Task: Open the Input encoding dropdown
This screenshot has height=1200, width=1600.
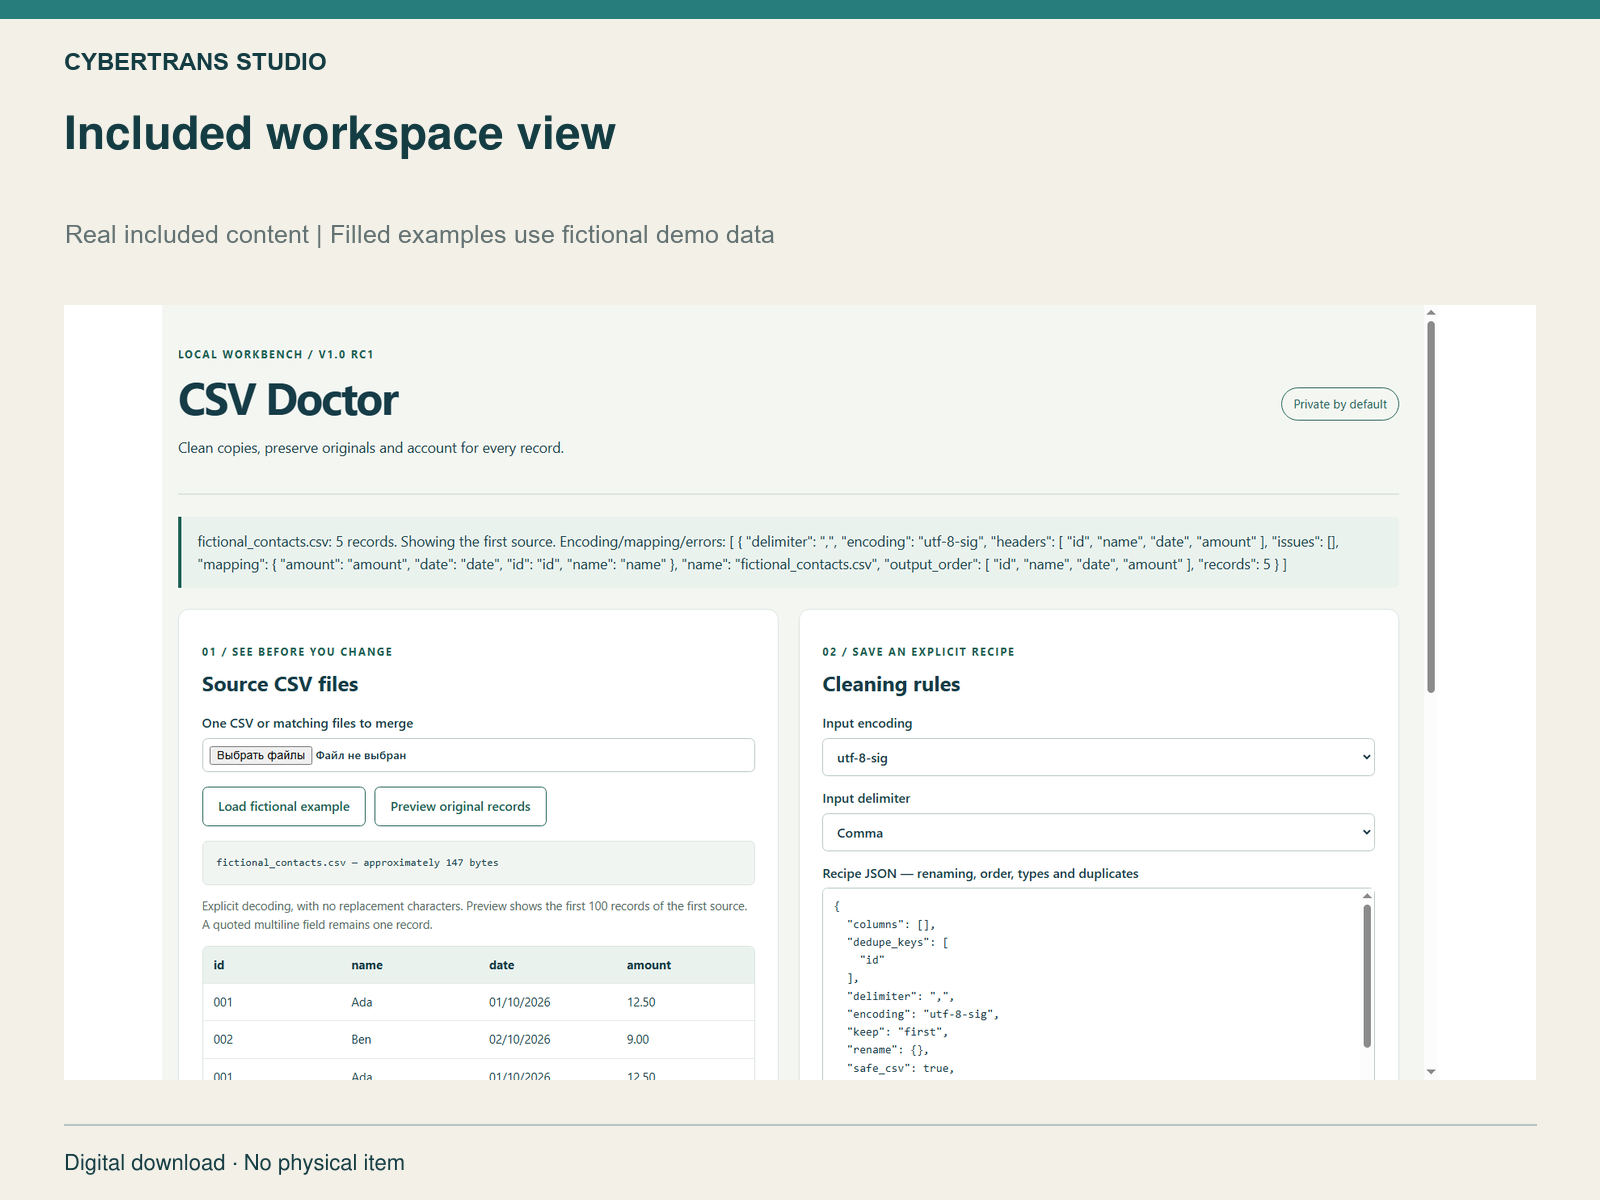Action: click(x=1098, y=757)
